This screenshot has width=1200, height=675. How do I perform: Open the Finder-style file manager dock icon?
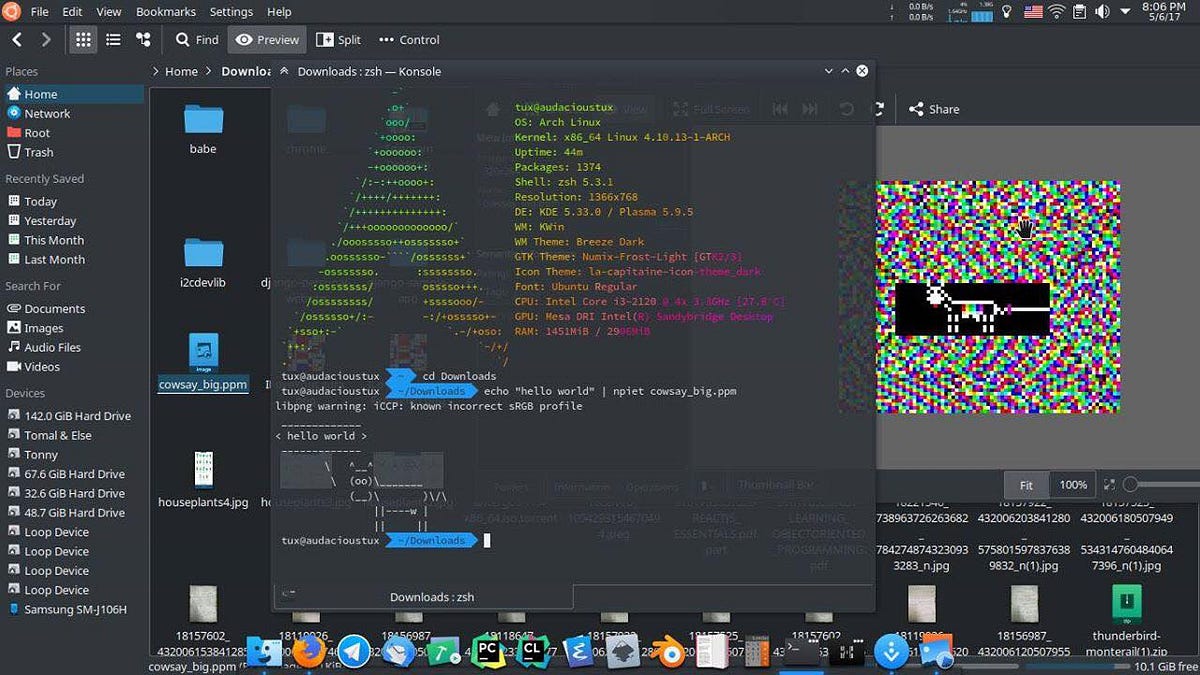point(263,652)
